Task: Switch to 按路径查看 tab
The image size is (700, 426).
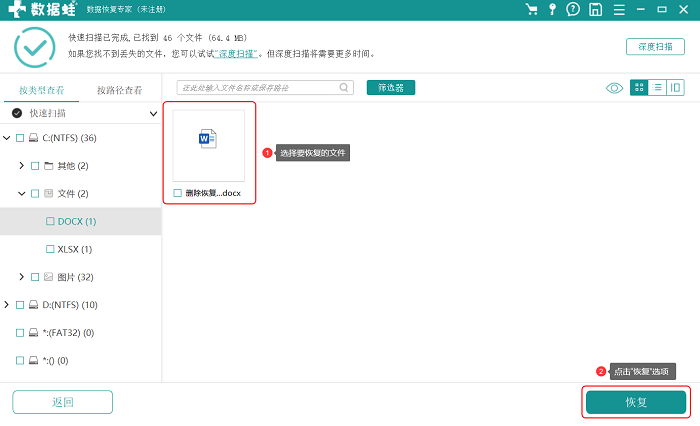Action: 120,90
